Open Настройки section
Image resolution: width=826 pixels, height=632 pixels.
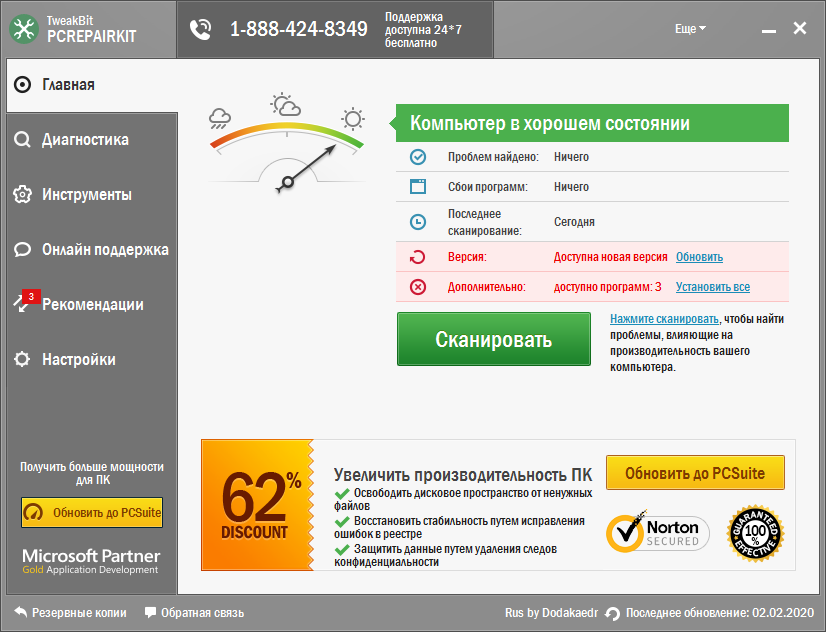tap(92, 359)
